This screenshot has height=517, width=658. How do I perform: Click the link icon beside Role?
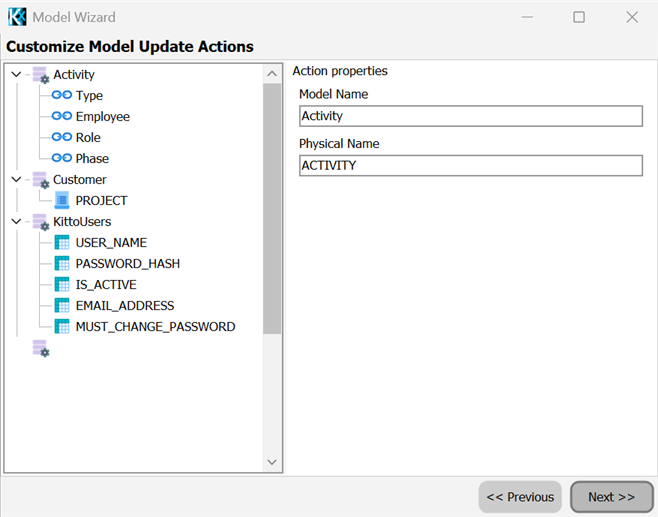[x=62, y=137]
